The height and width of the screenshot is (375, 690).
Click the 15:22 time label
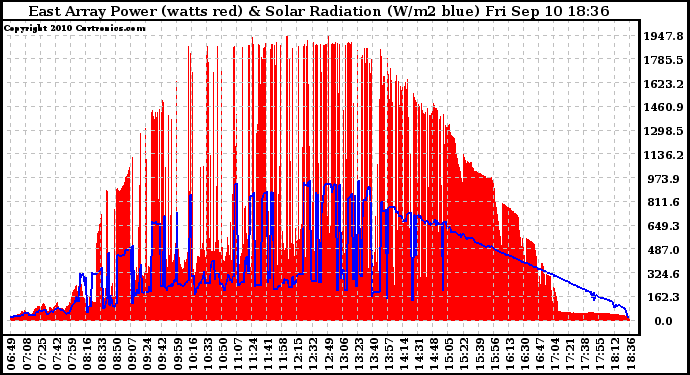pos(463,354)
